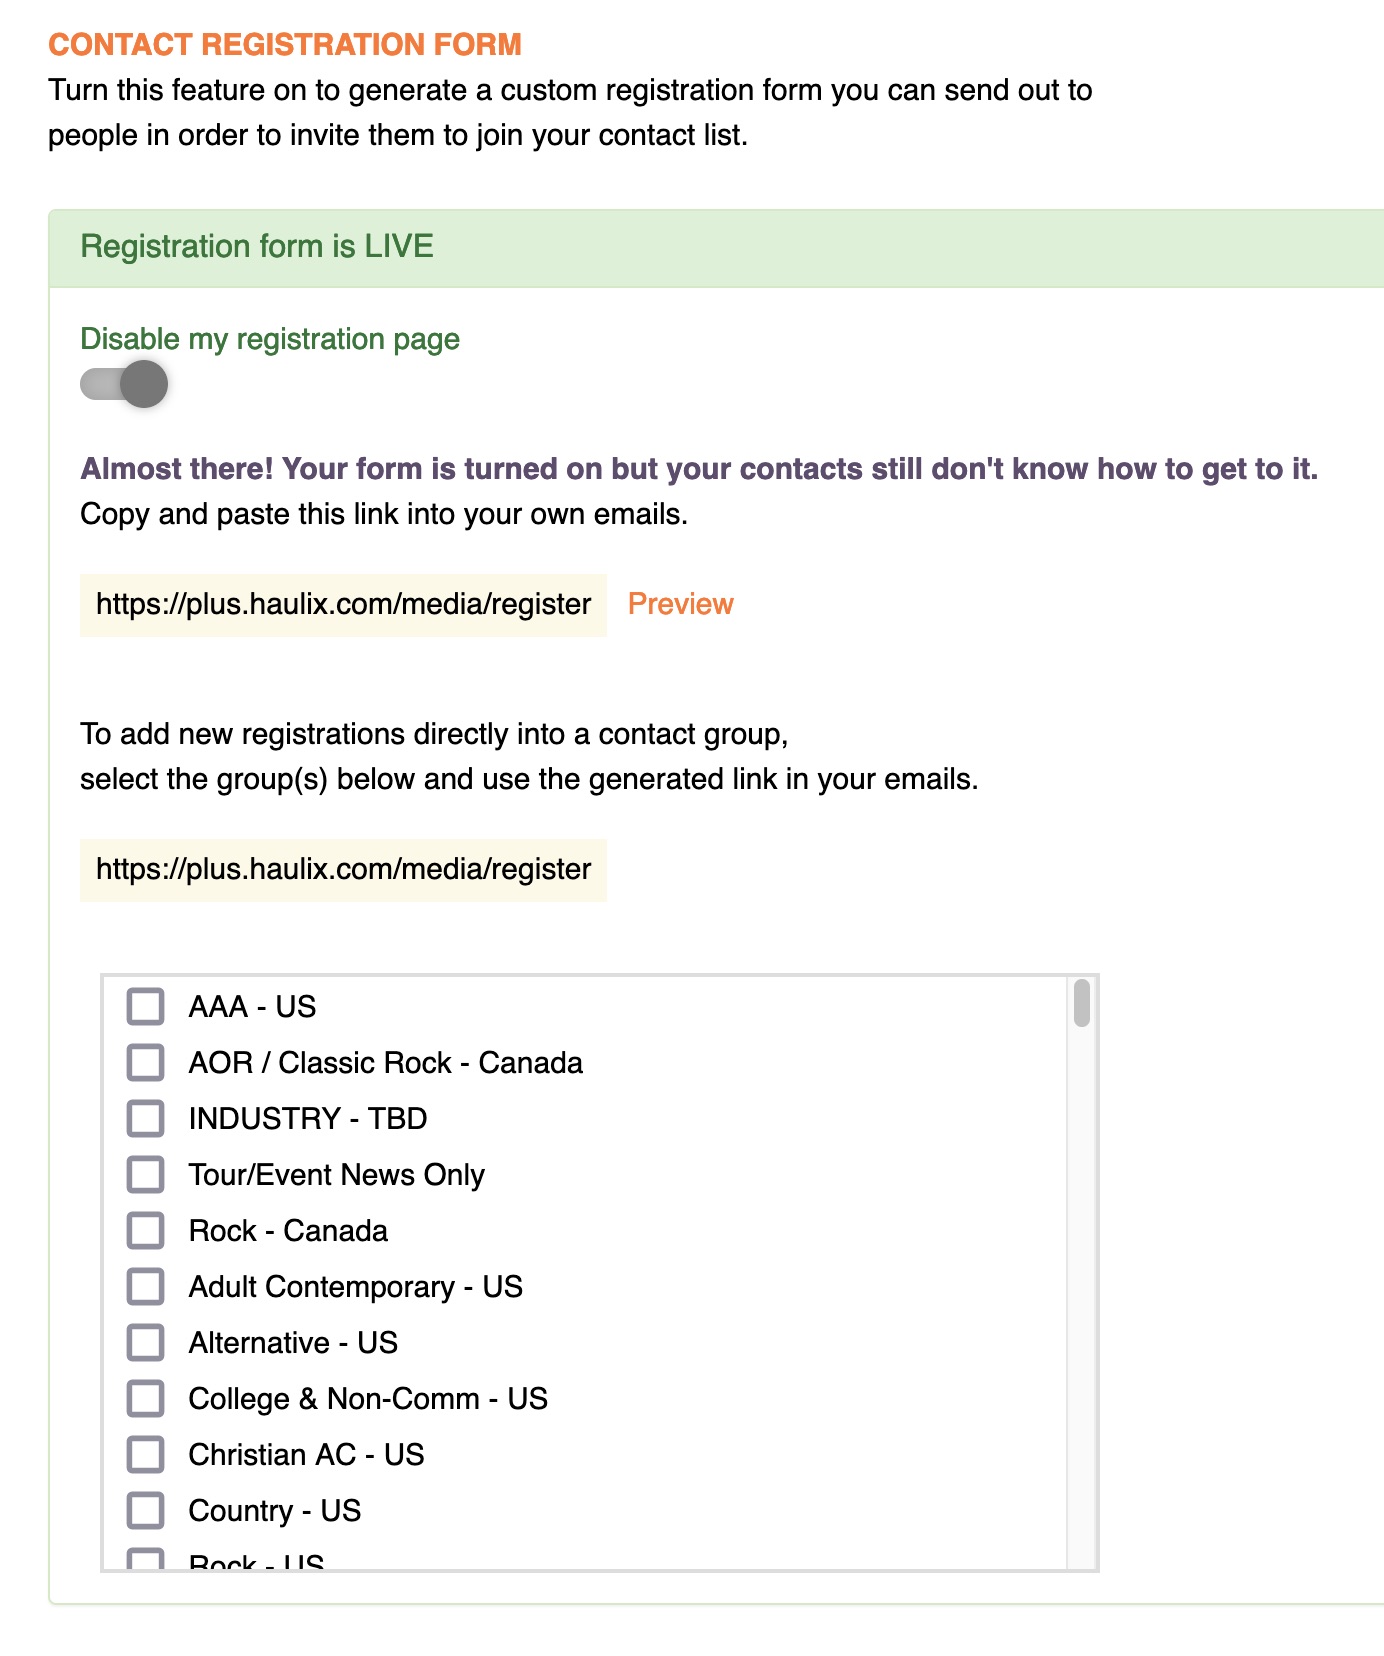Enable the Alternative - US checkbox

[x=145, y=1343]
